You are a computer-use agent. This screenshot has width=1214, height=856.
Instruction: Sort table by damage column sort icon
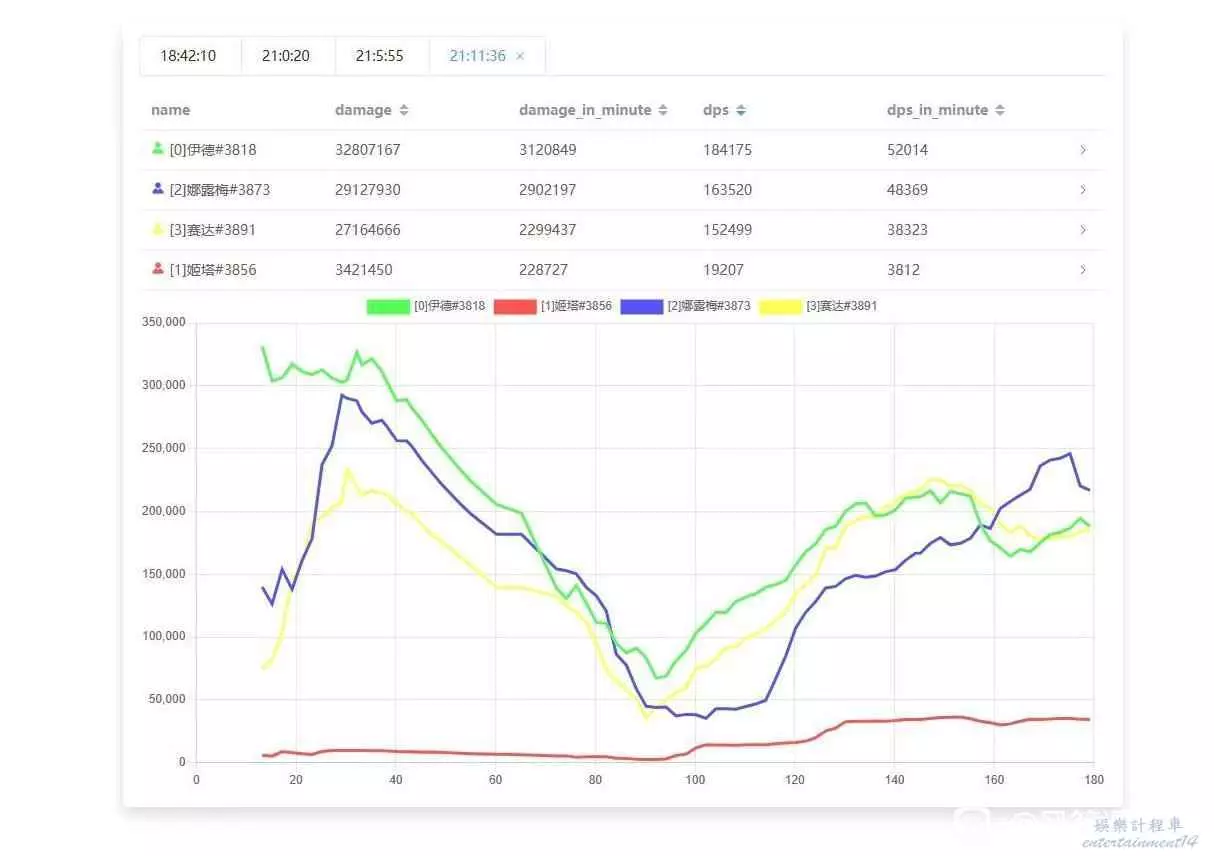click(404, 110)
